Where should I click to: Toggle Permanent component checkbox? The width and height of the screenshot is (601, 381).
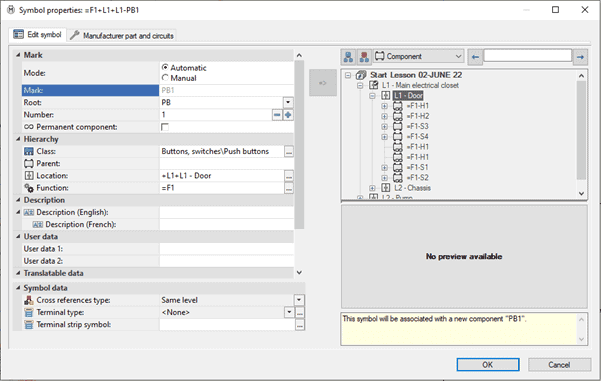coord(165,127)
